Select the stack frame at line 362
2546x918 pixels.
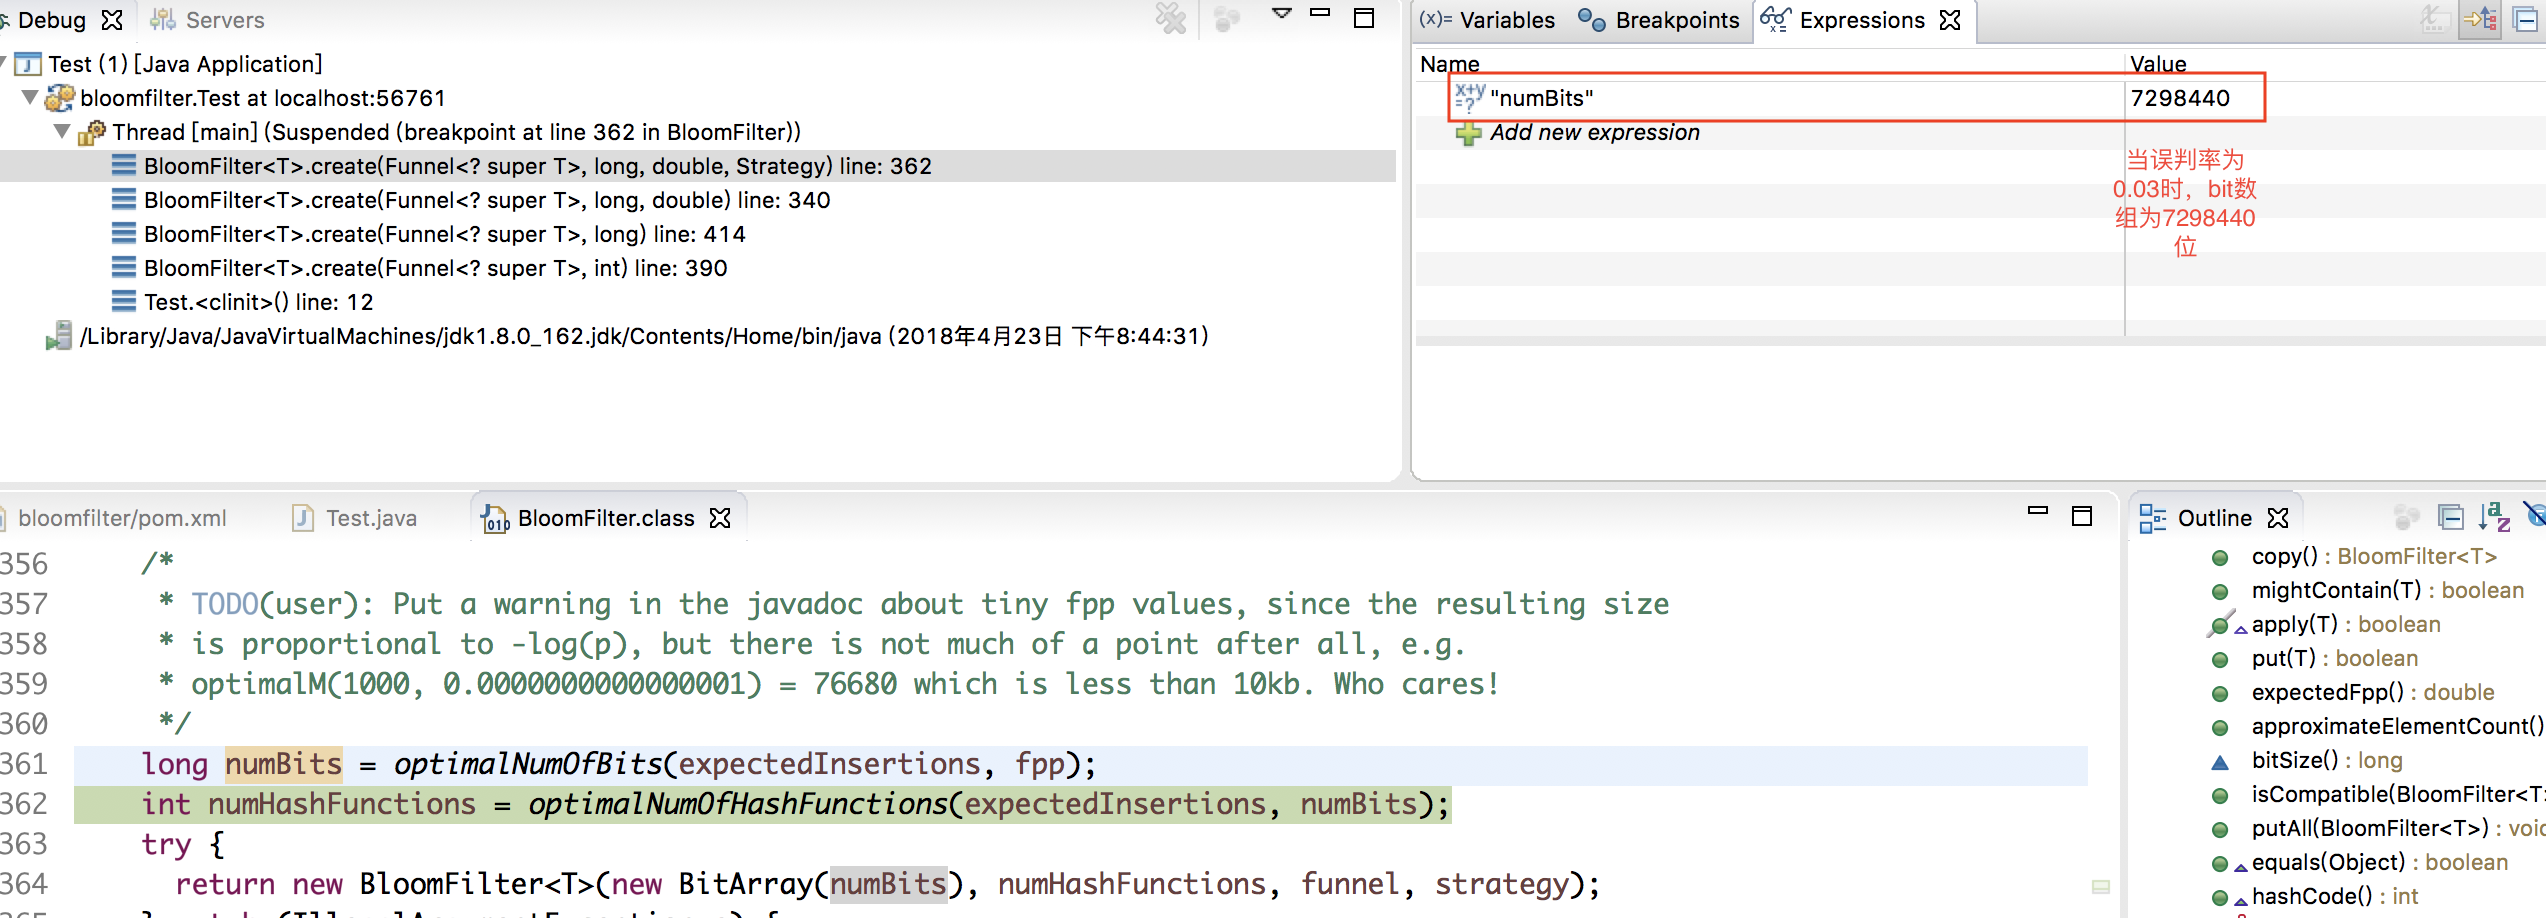[538, 166]
